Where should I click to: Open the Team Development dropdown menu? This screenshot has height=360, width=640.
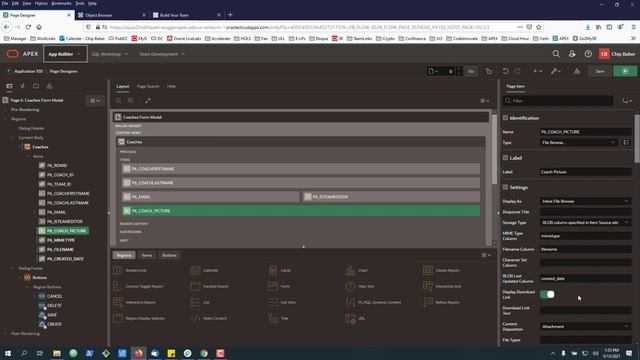[162, 54]
